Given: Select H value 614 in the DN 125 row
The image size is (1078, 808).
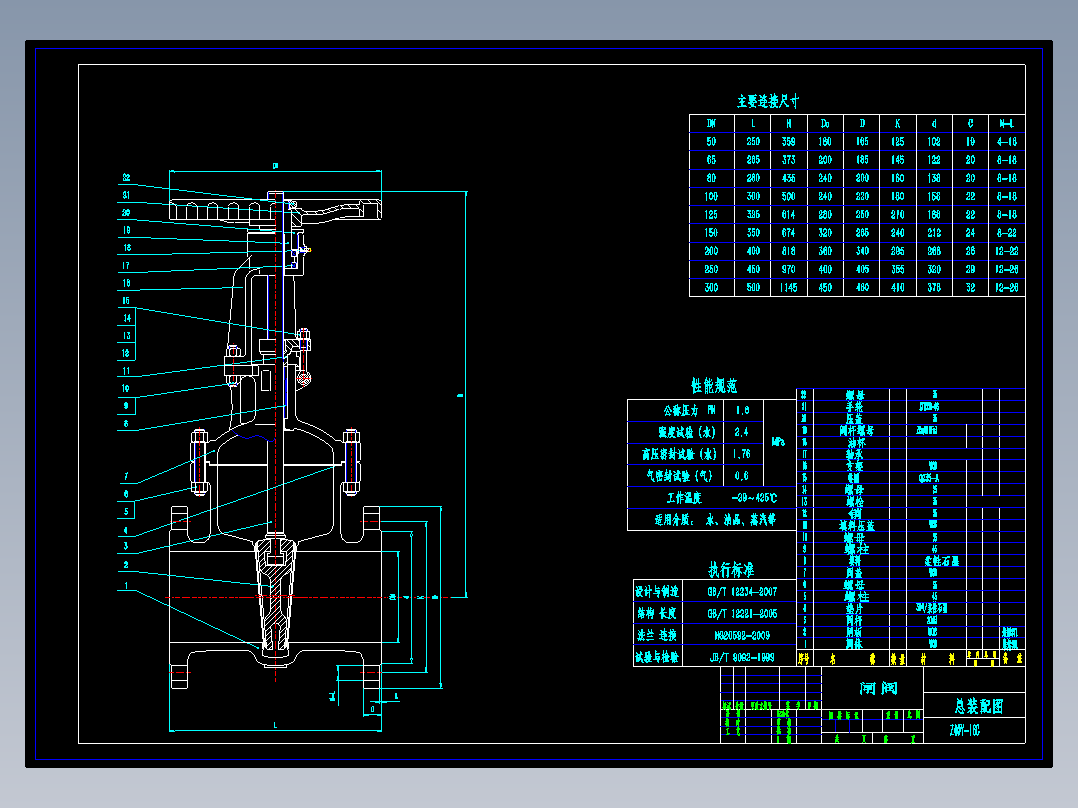Looking at the screenshot, I should point(788,215).
